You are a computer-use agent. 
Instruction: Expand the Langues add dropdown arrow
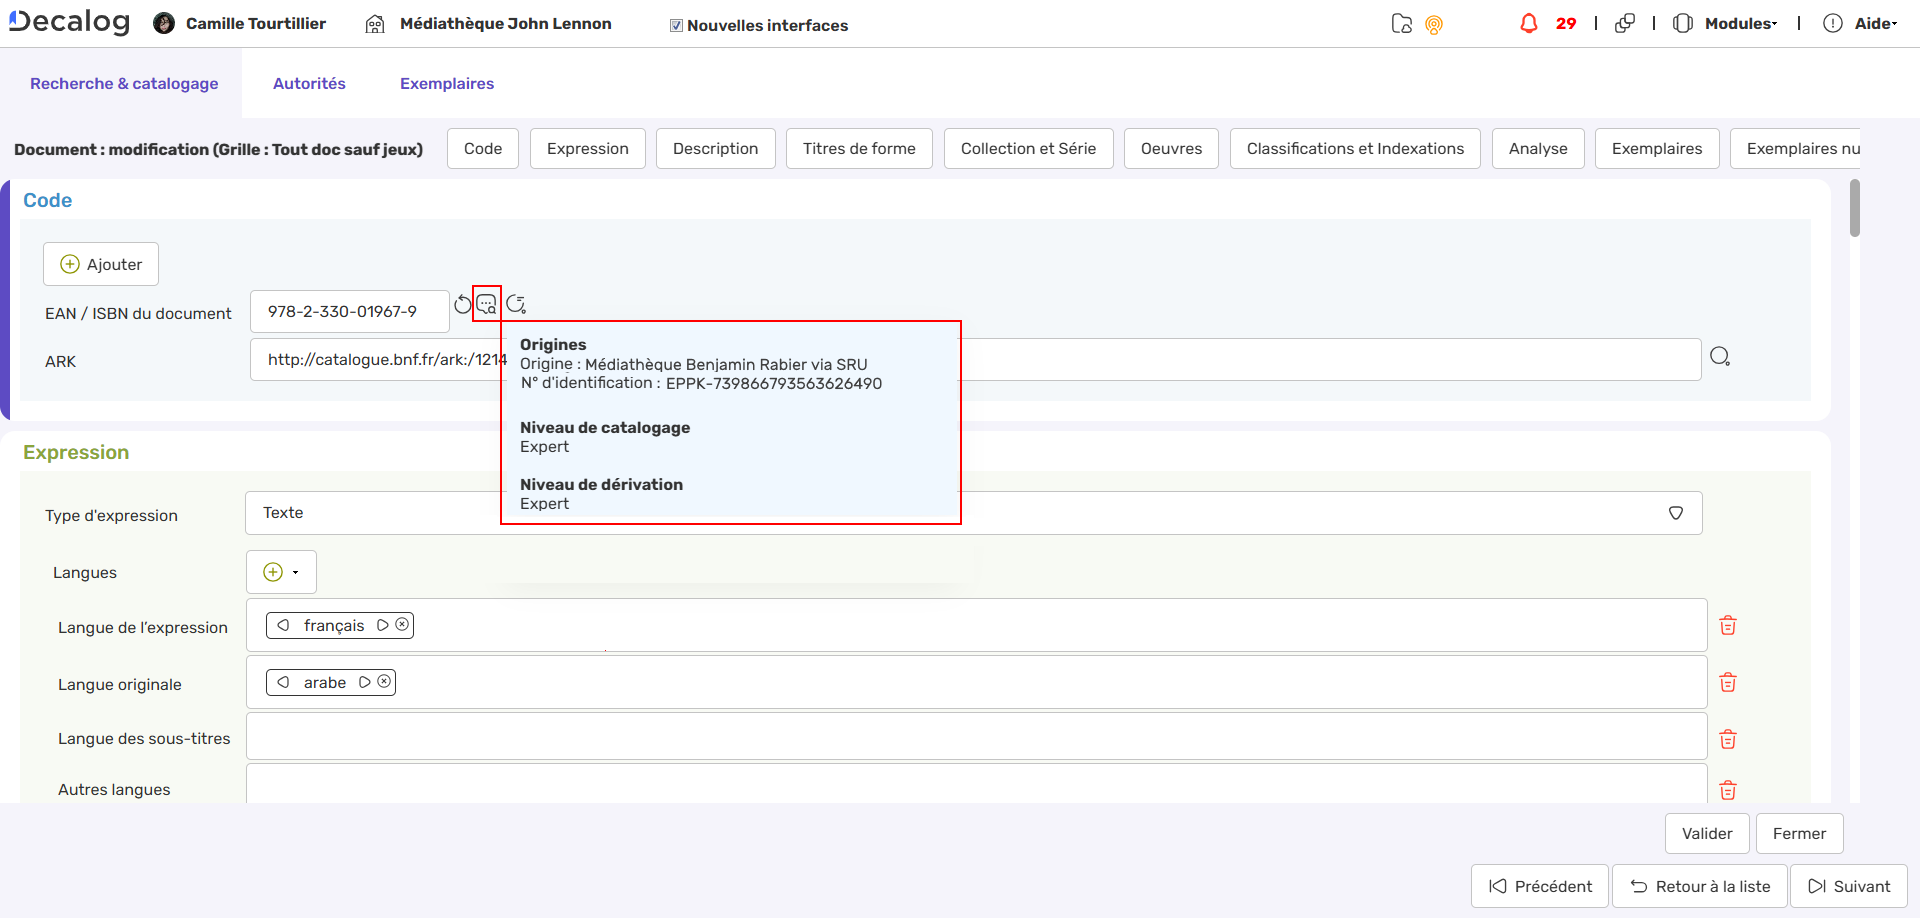click(297, 571)
